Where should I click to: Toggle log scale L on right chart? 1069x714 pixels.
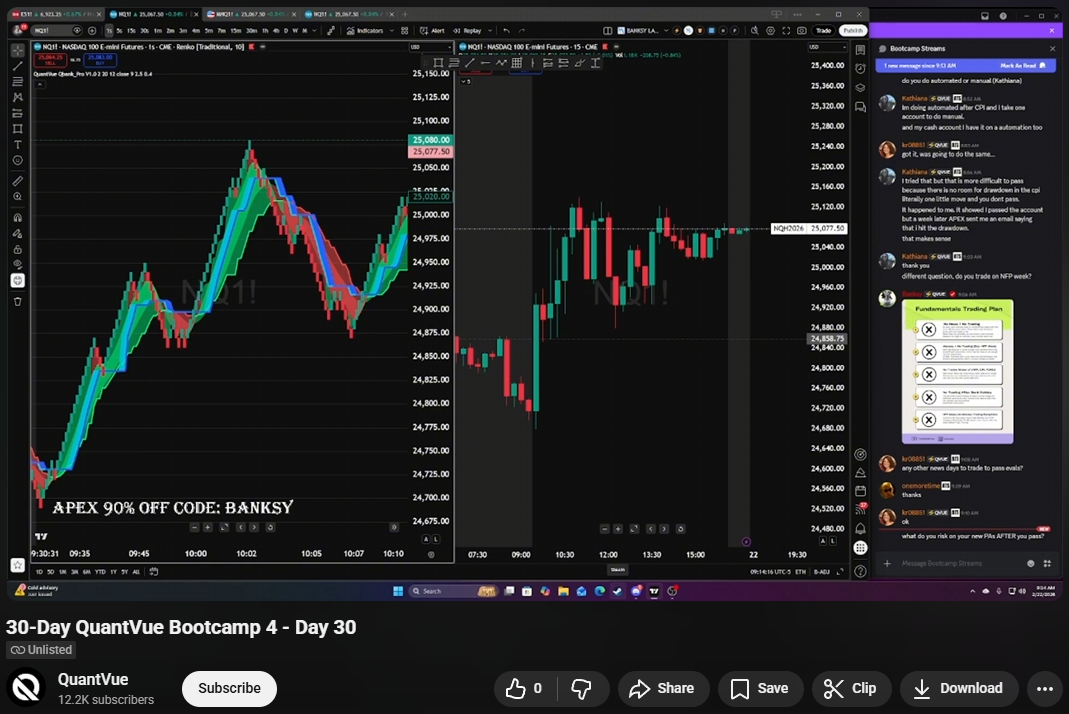coord(832,540)
